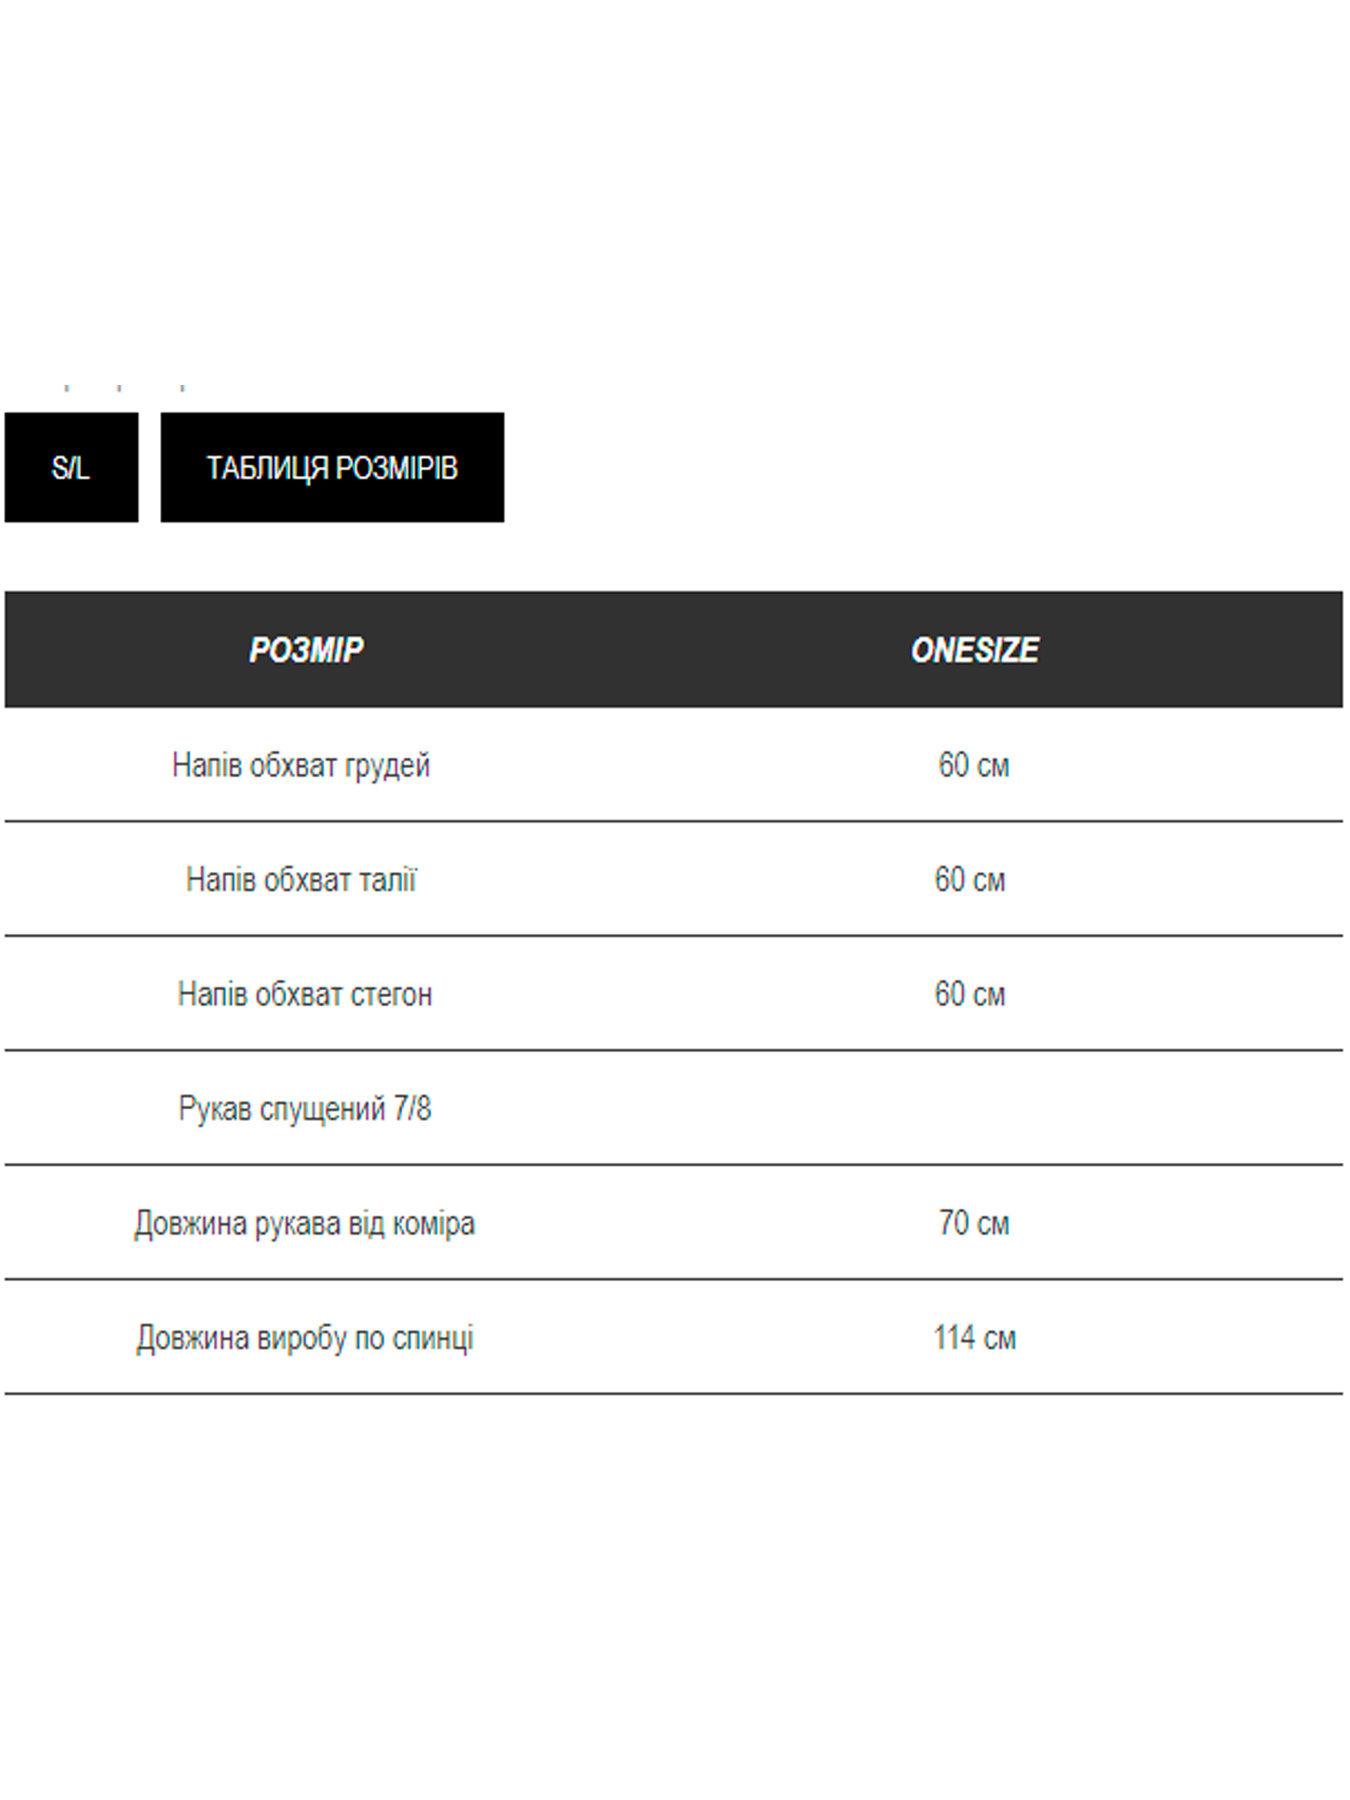The height and width of the screenshot is (1800, 1350).
Task: Click the empty value cell for Рукав спущений
Action: click(973, 1108)
